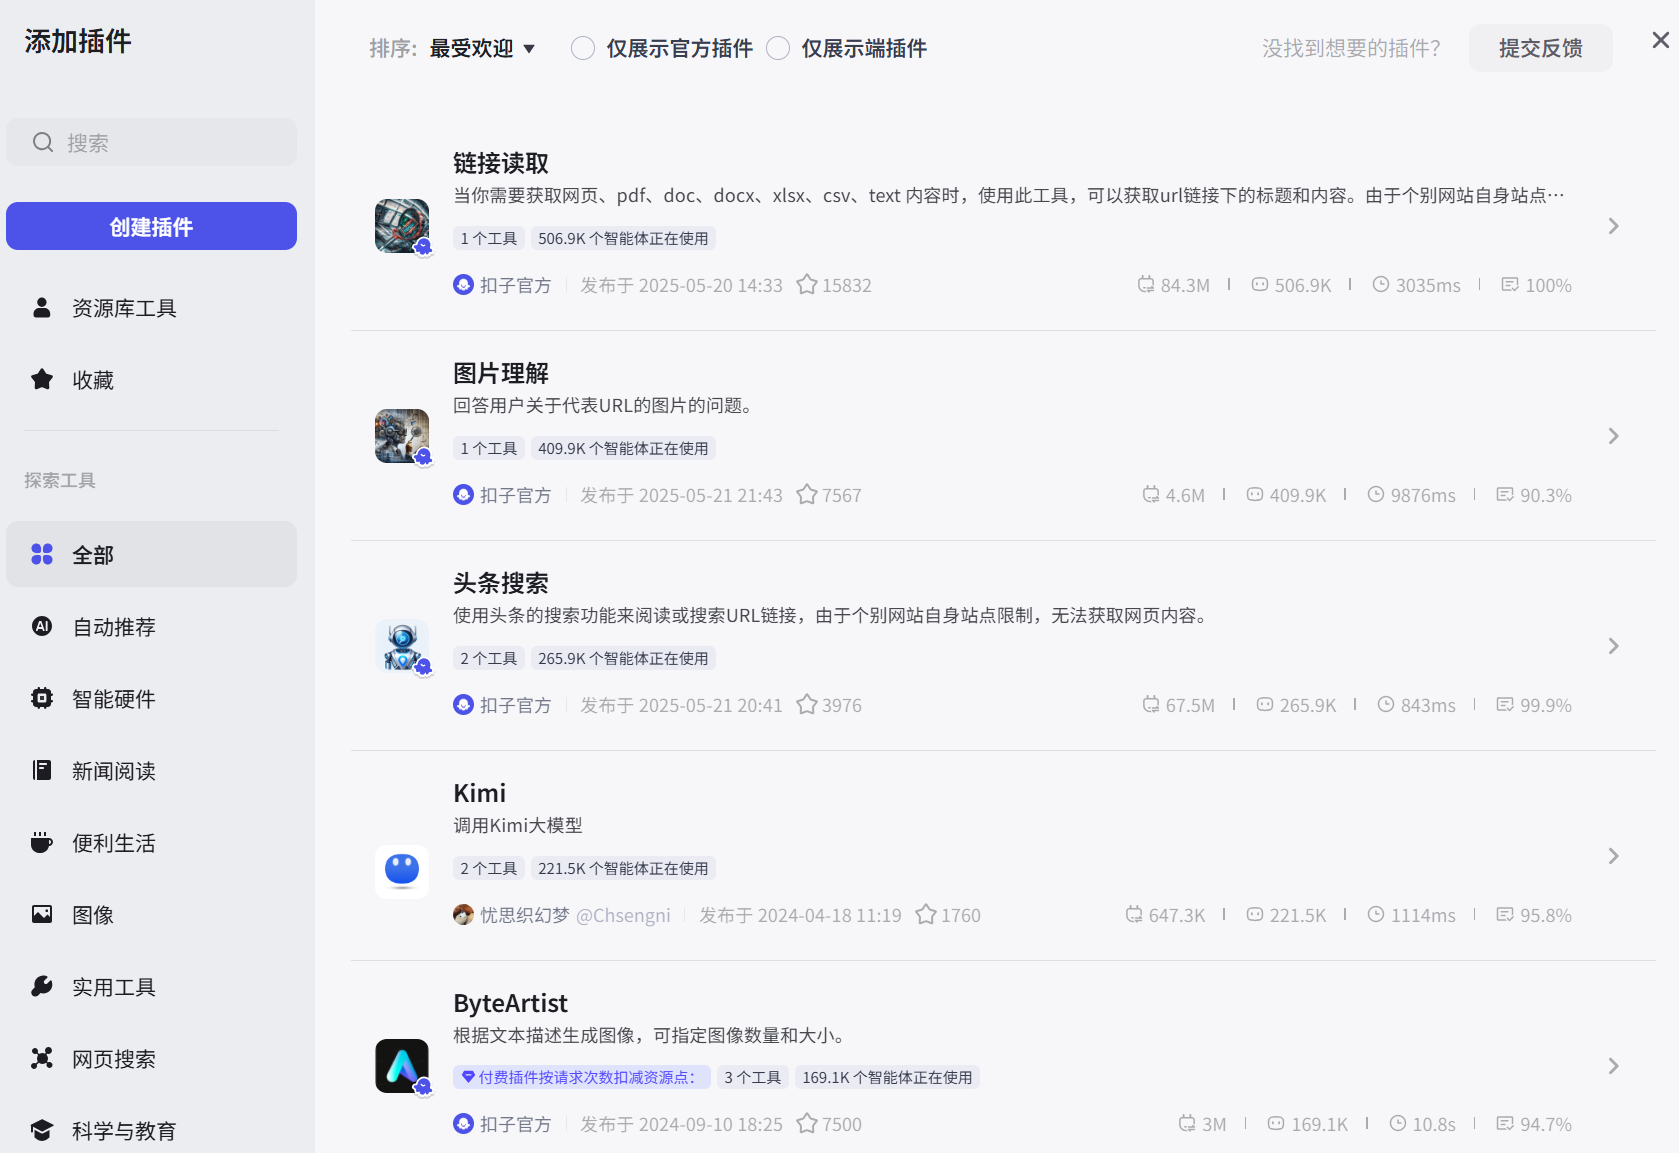Click 发布于 2025-05-21 21:43 date text

coord(681,495)
